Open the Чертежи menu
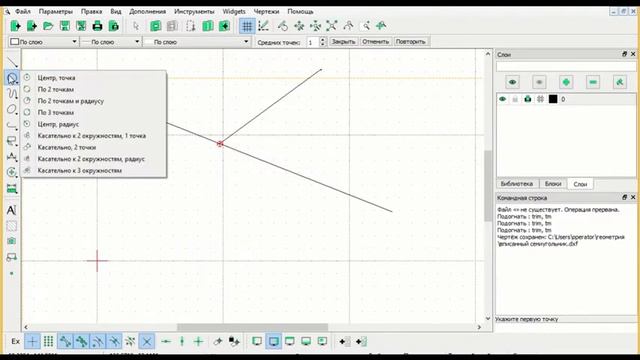Image resolution: width=640 pixels, height=360 pixels. (266, 11)
